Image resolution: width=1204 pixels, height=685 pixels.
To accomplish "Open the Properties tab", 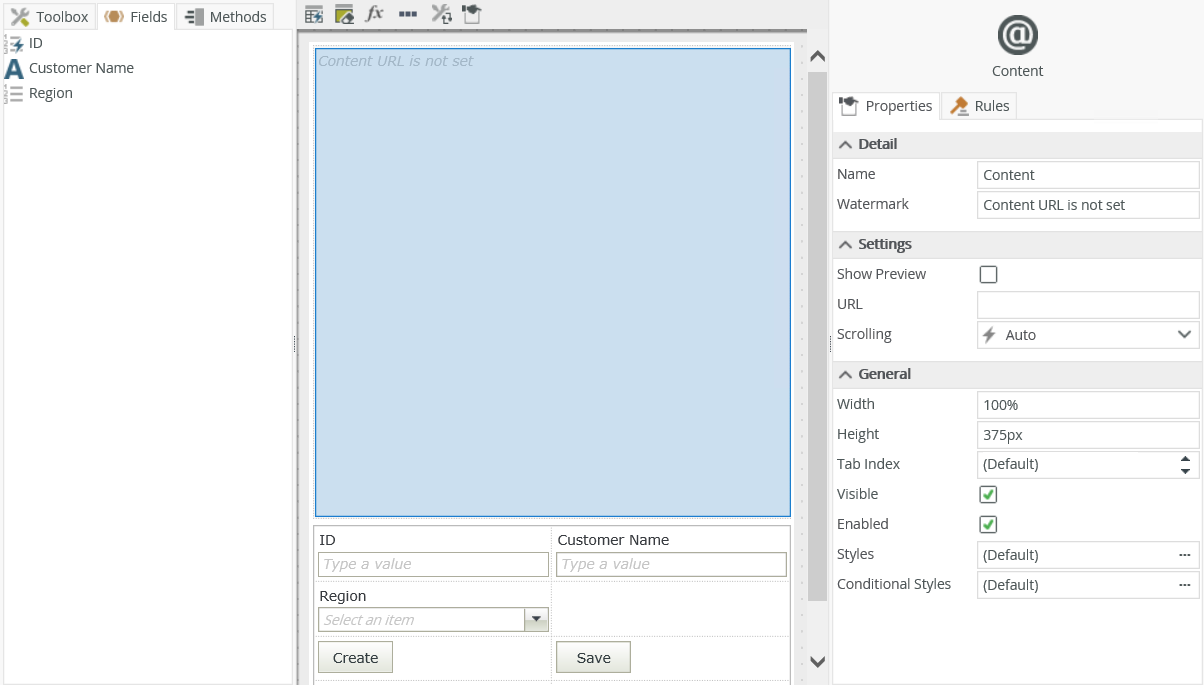I will coord(886,106).
